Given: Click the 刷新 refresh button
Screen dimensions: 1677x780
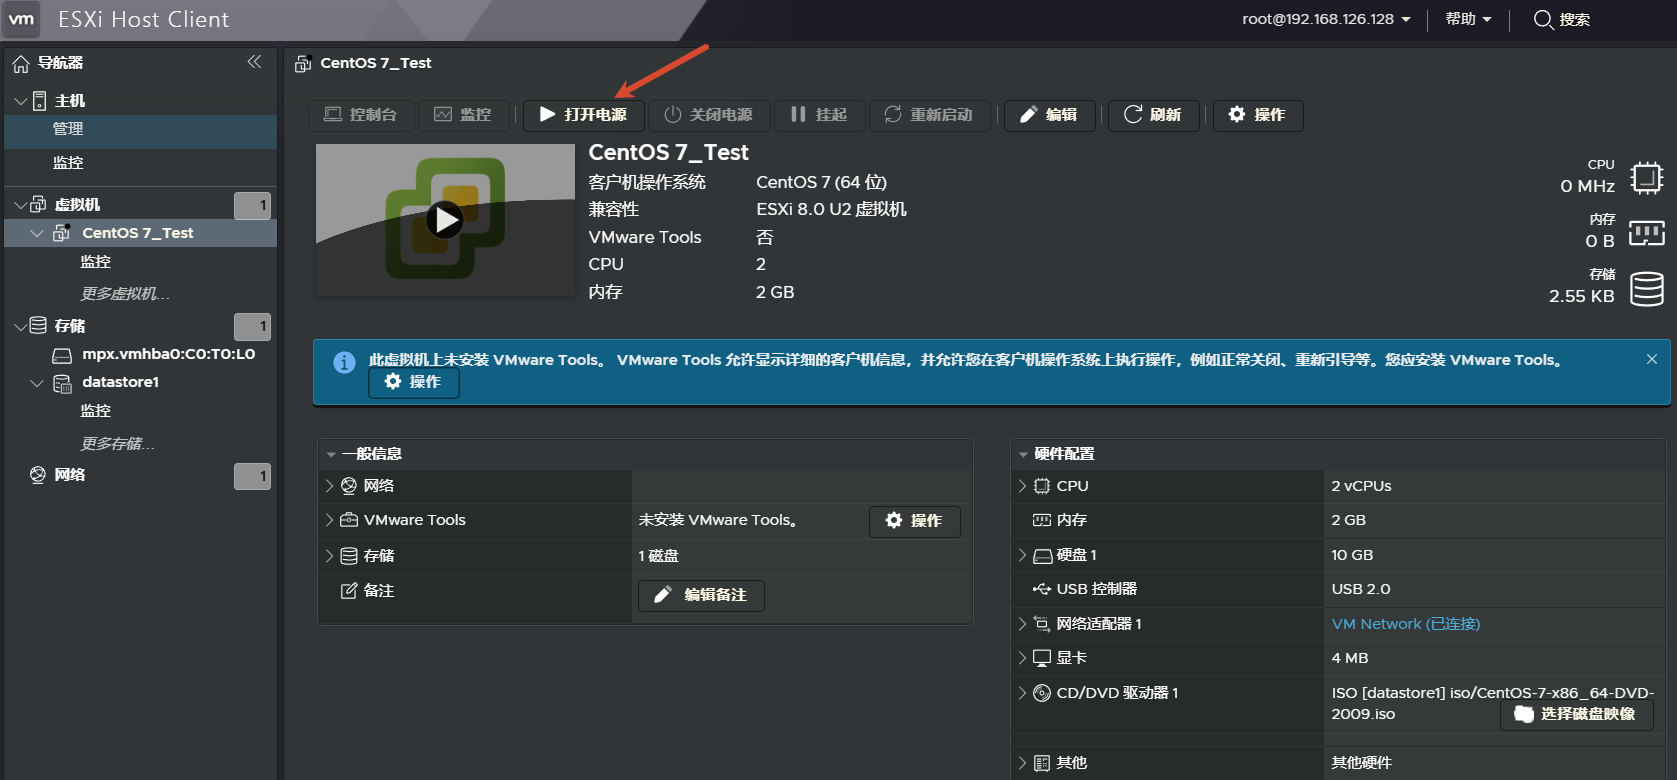Looking at the screenshot, I should tap(1154, 115).
